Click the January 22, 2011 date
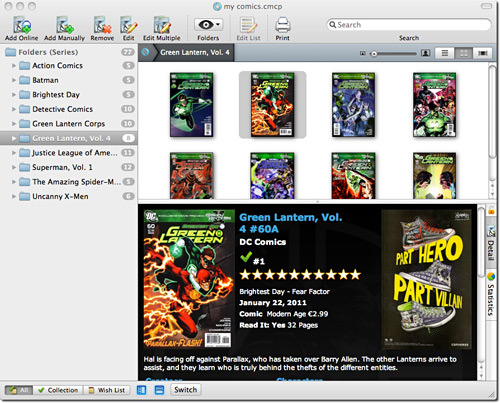This screenshot has height=403, width=500. 273,303
